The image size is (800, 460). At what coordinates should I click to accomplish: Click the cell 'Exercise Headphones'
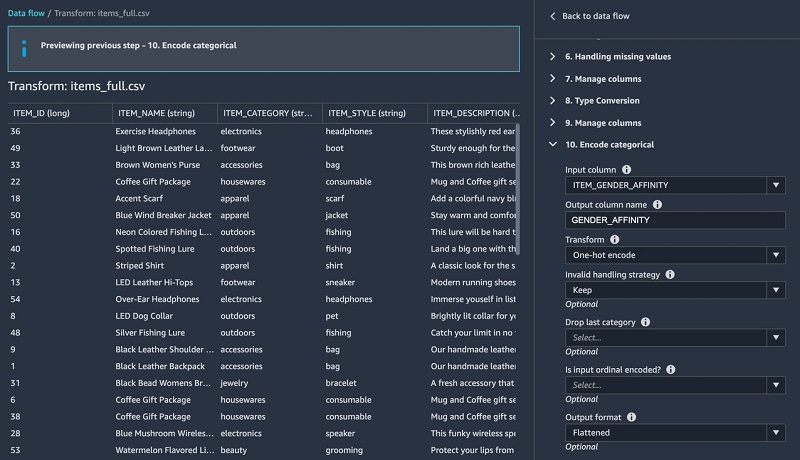(156, 132)
